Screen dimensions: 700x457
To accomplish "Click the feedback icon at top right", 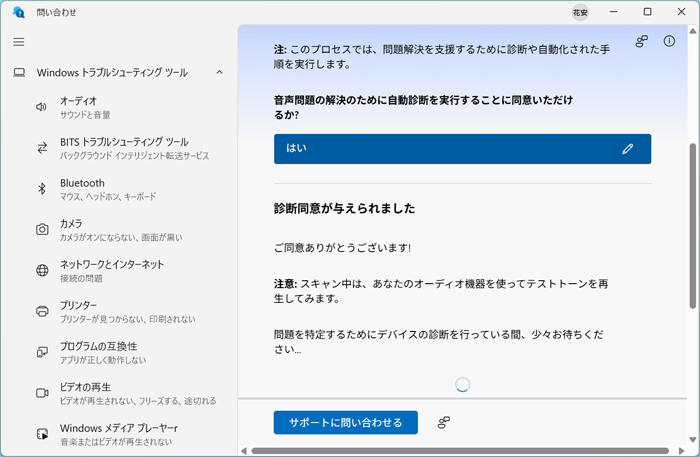I will [x=642, y=42].
